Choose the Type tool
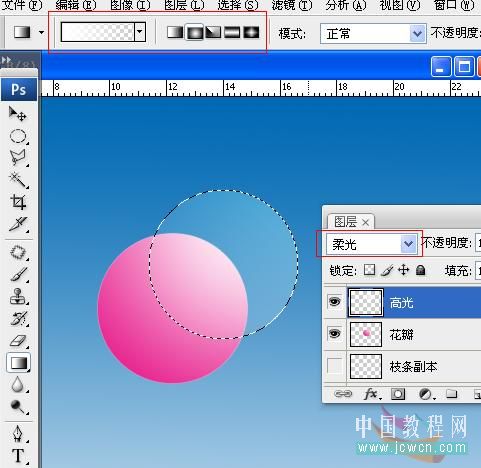 click(x=18, y=456)
